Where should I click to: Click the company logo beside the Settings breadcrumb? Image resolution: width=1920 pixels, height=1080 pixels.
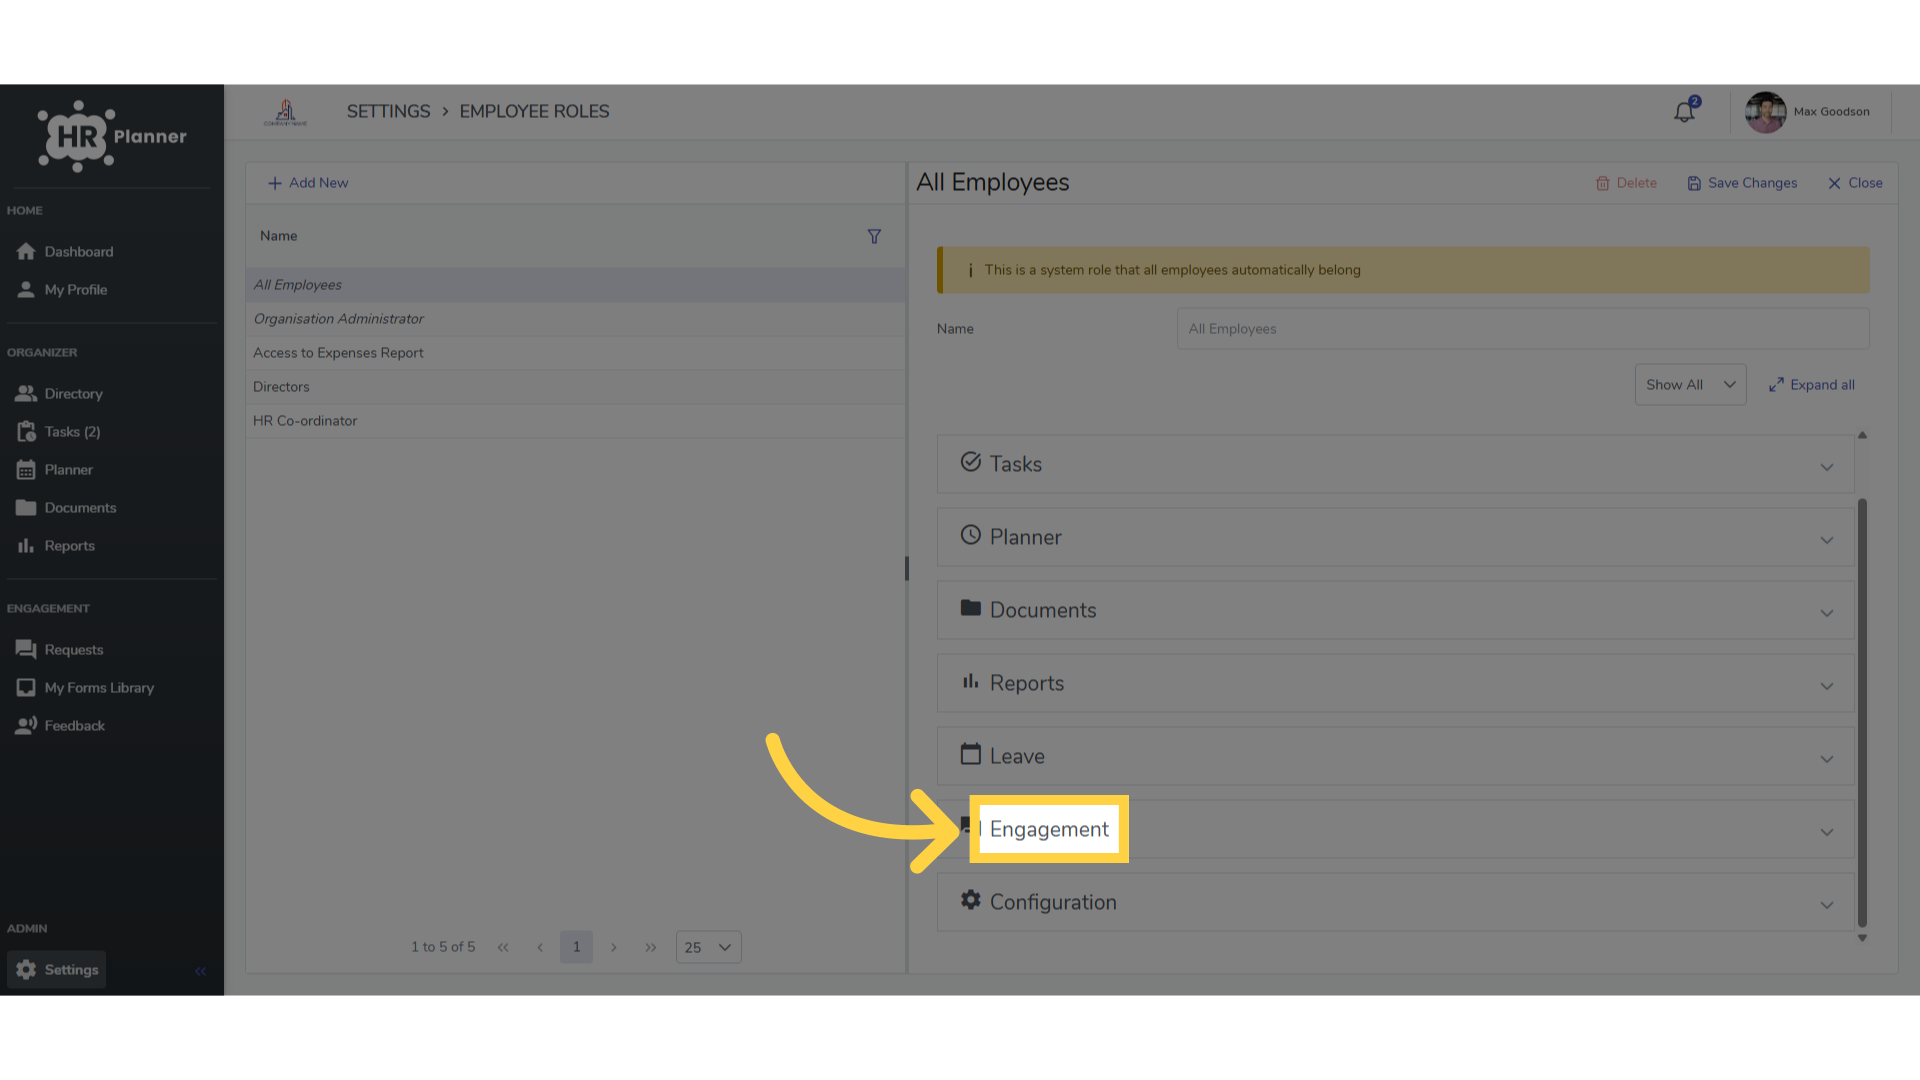[x=285, y=112]
